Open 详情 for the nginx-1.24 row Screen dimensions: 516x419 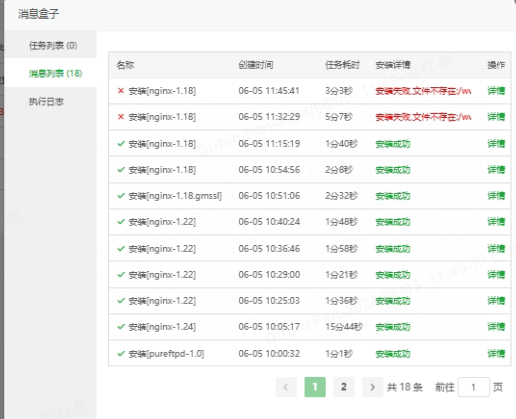[496, 327]
